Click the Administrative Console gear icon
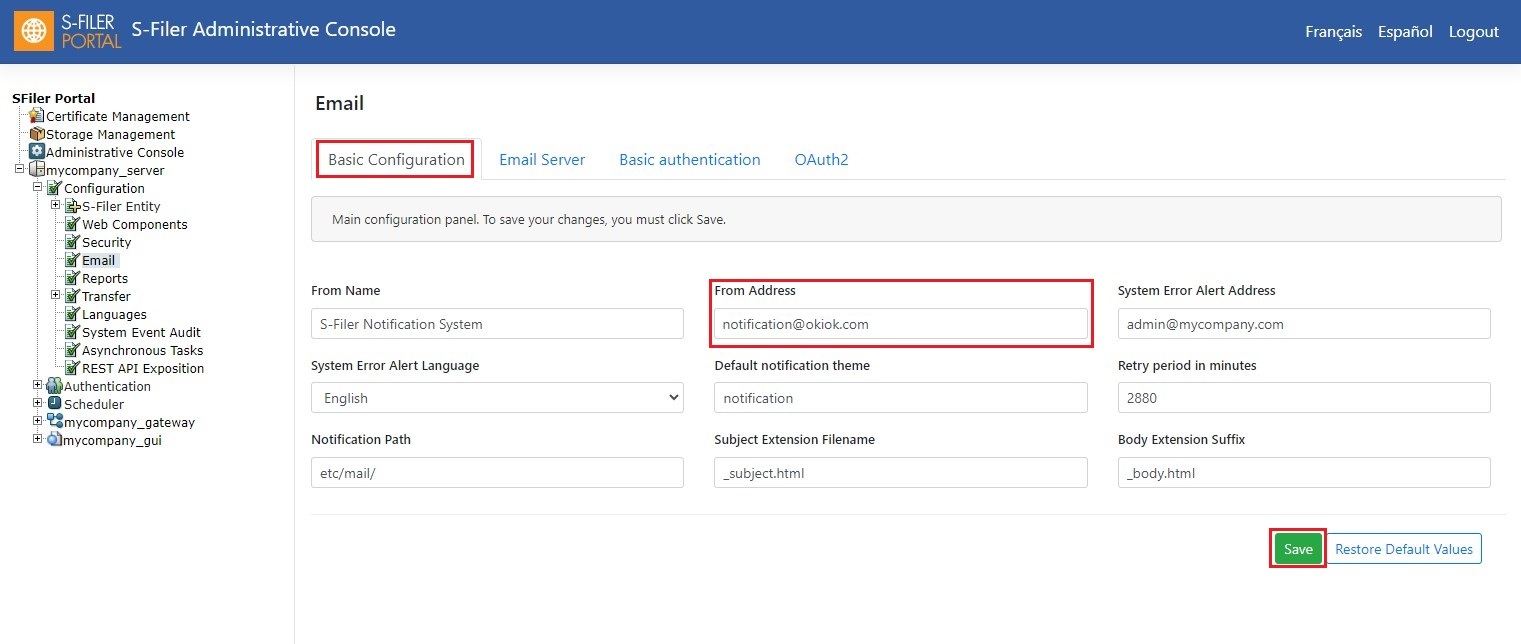This screenshot has width=1521, height=644. coord(37,152)
